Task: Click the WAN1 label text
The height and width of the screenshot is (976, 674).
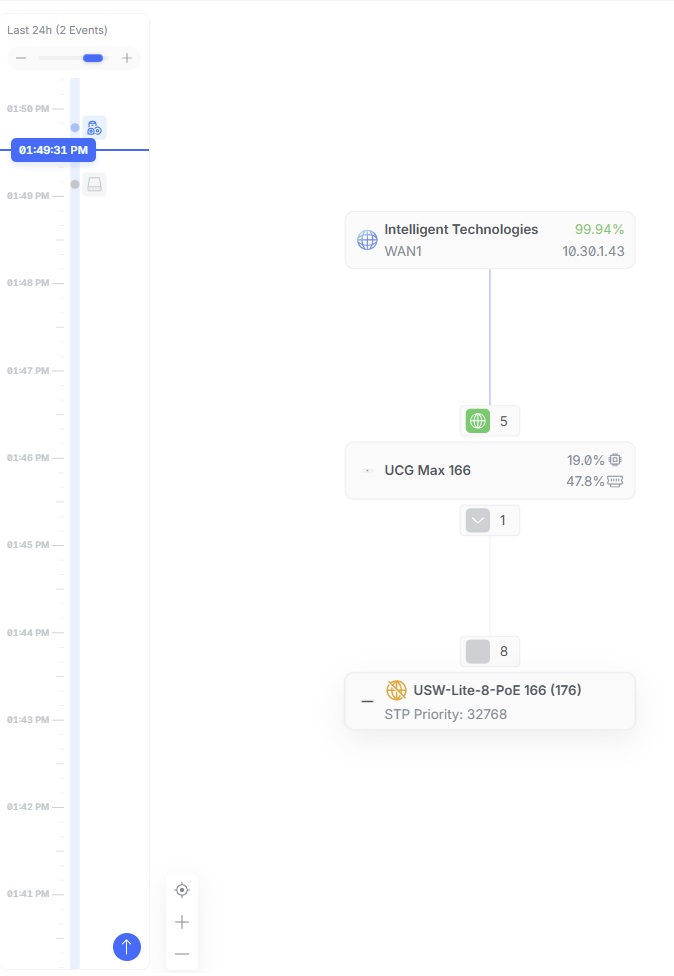Action: click(x=403, y=251)
